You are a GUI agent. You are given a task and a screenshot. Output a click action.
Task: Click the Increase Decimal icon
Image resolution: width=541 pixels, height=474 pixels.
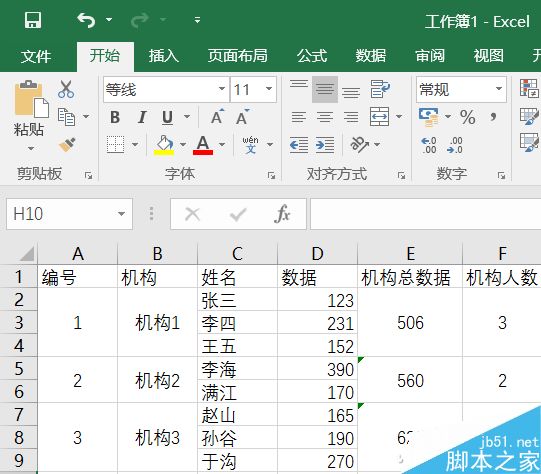[429, 145]
